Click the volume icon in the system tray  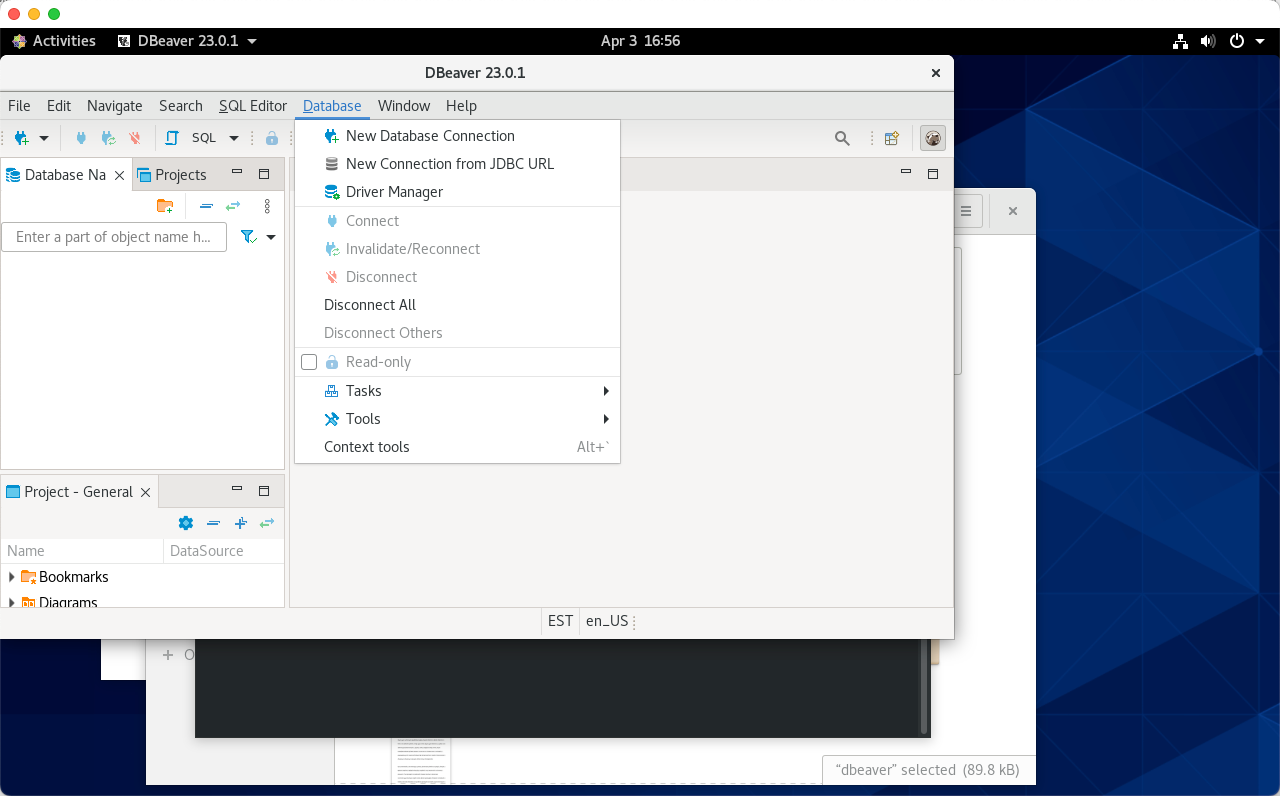[x=1208, y=41]
